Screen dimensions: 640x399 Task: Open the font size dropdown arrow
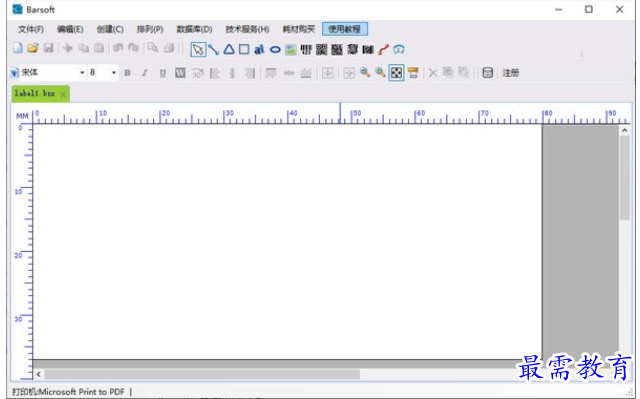point(114,73)
